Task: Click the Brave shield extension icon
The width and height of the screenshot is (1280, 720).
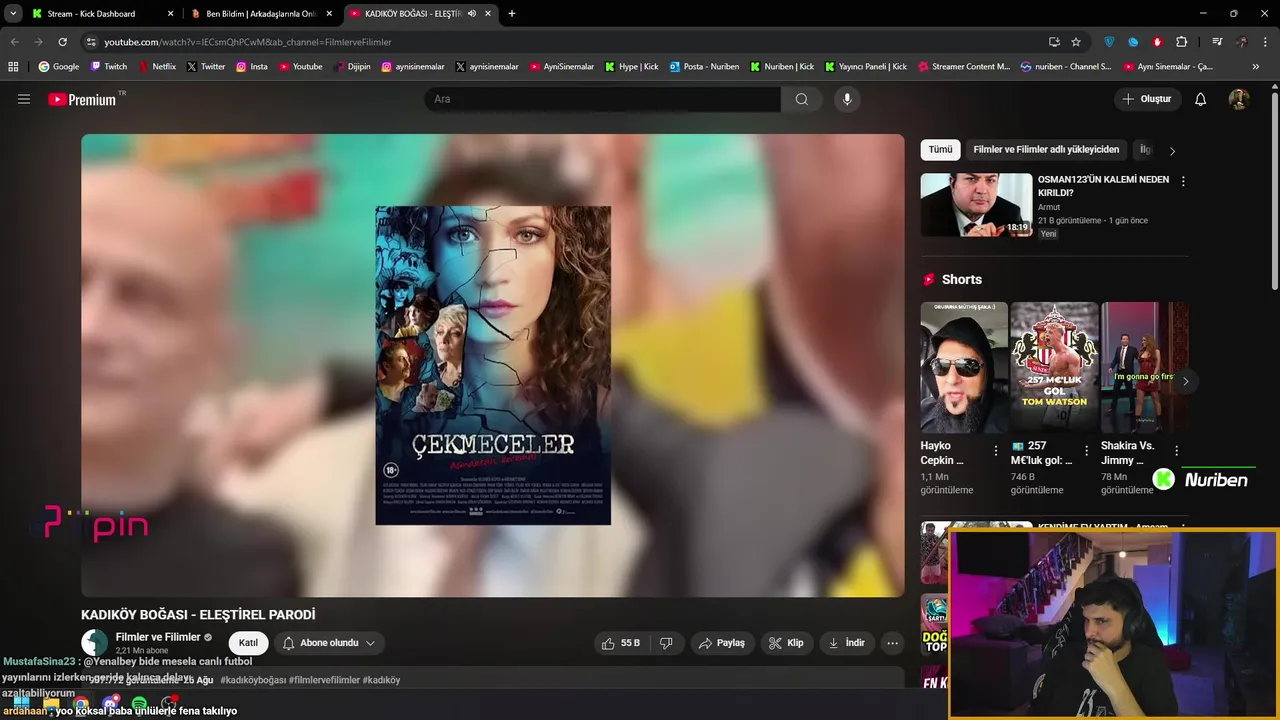Action: [x=1109, y=42]
